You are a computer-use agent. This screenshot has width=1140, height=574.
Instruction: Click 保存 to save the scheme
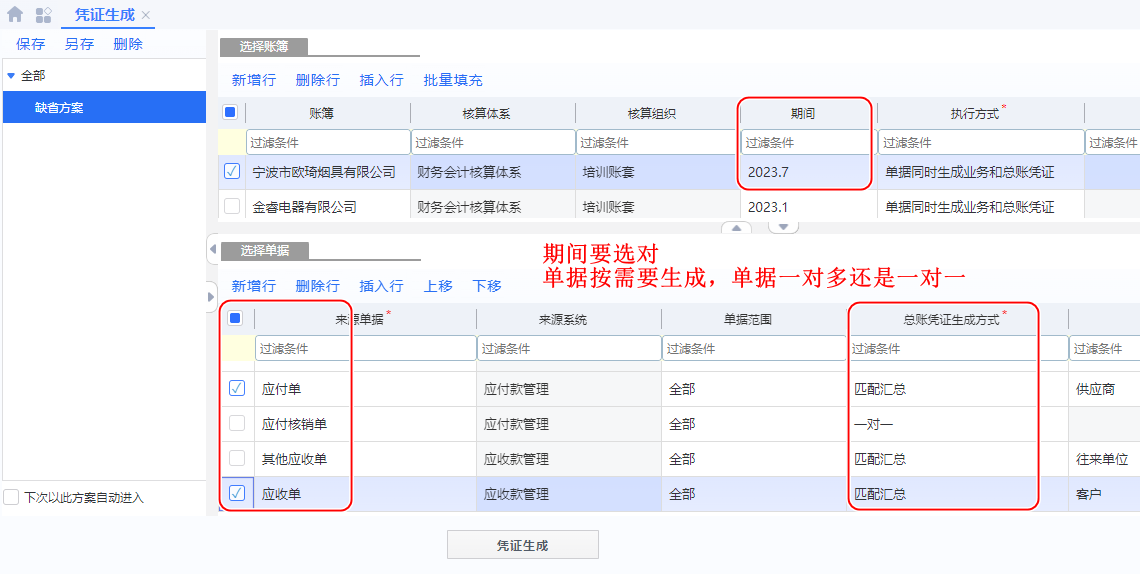30,44
